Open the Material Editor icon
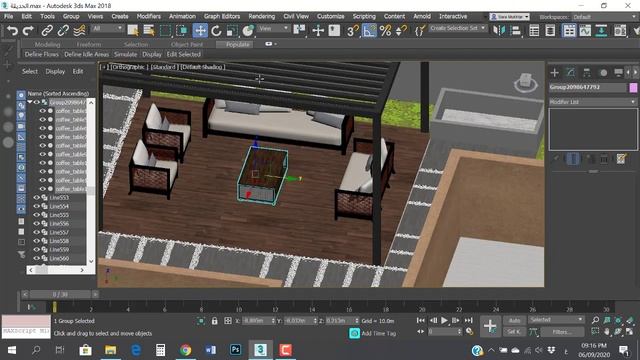This screenshot has height=360, width=640. pos(620,31)
